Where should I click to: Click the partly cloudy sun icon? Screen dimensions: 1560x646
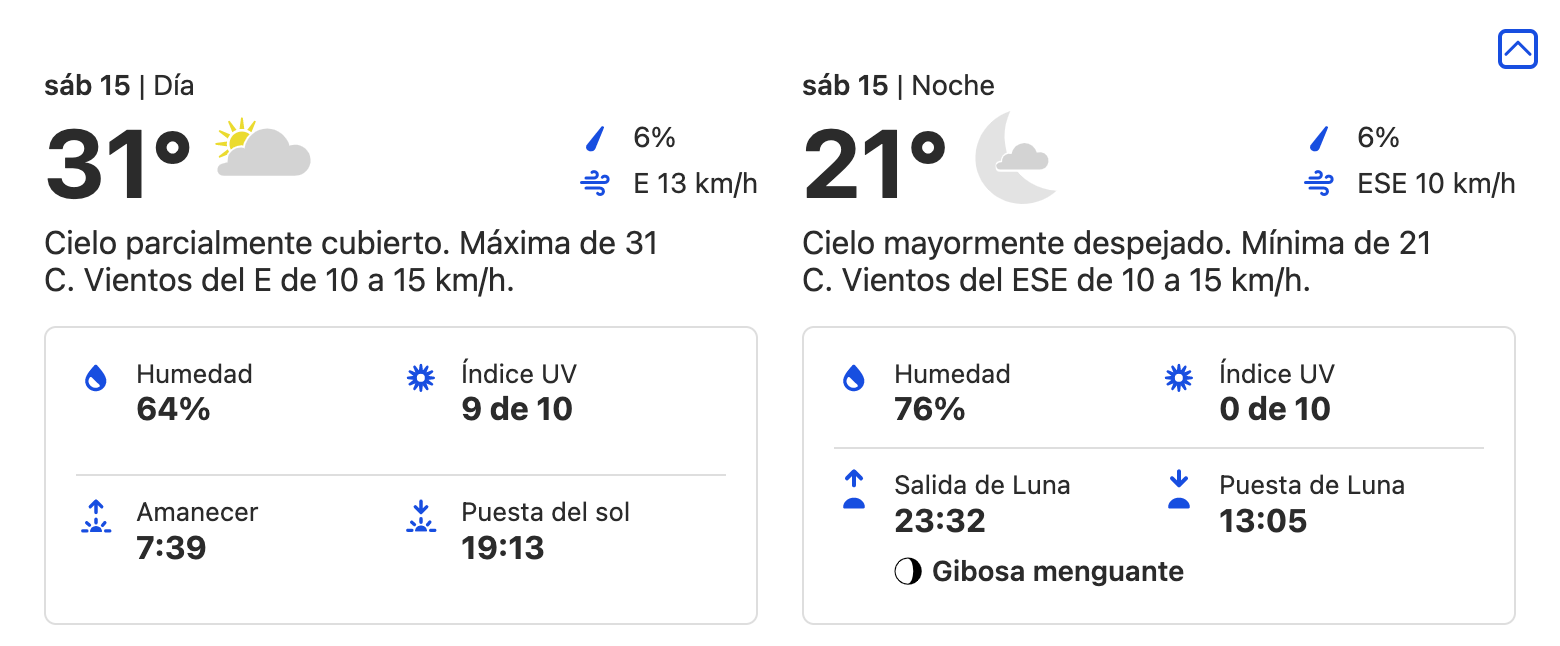(x=263, y=148)
